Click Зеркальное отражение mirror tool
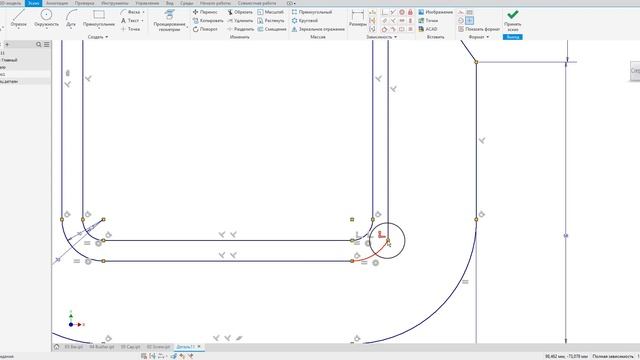The height and width of the screenshot is (360, 640). [318, 29]
